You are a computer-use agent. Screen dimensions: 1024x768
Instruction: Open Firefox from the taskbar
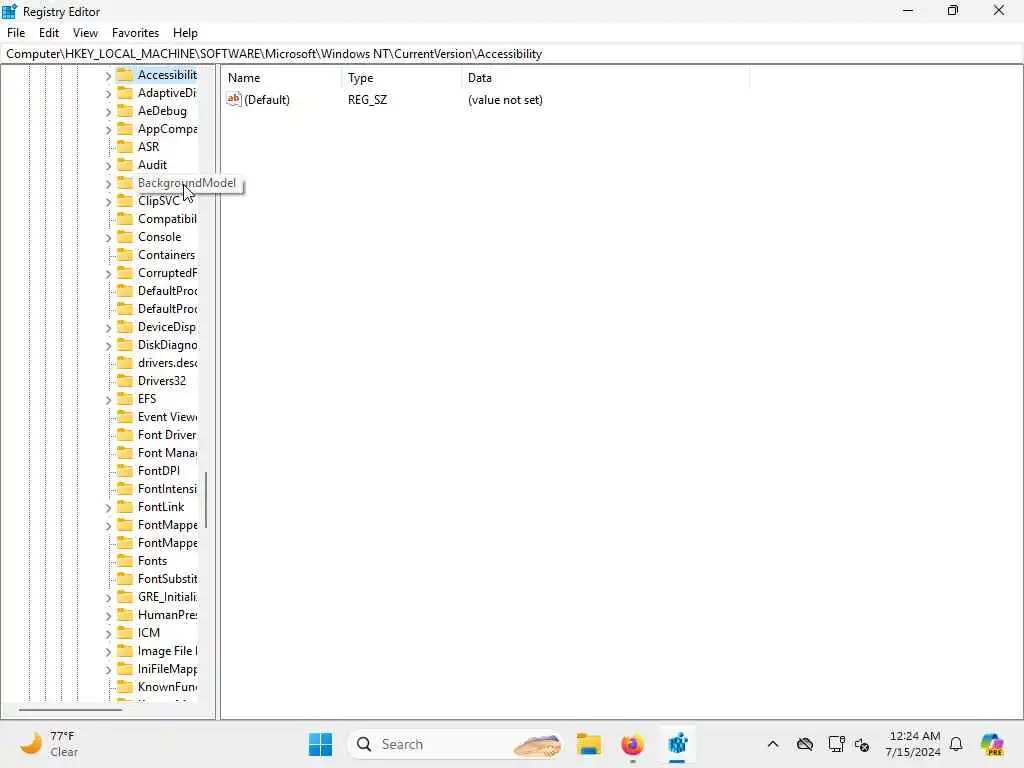pyautogui.click(x=632, y=744)
